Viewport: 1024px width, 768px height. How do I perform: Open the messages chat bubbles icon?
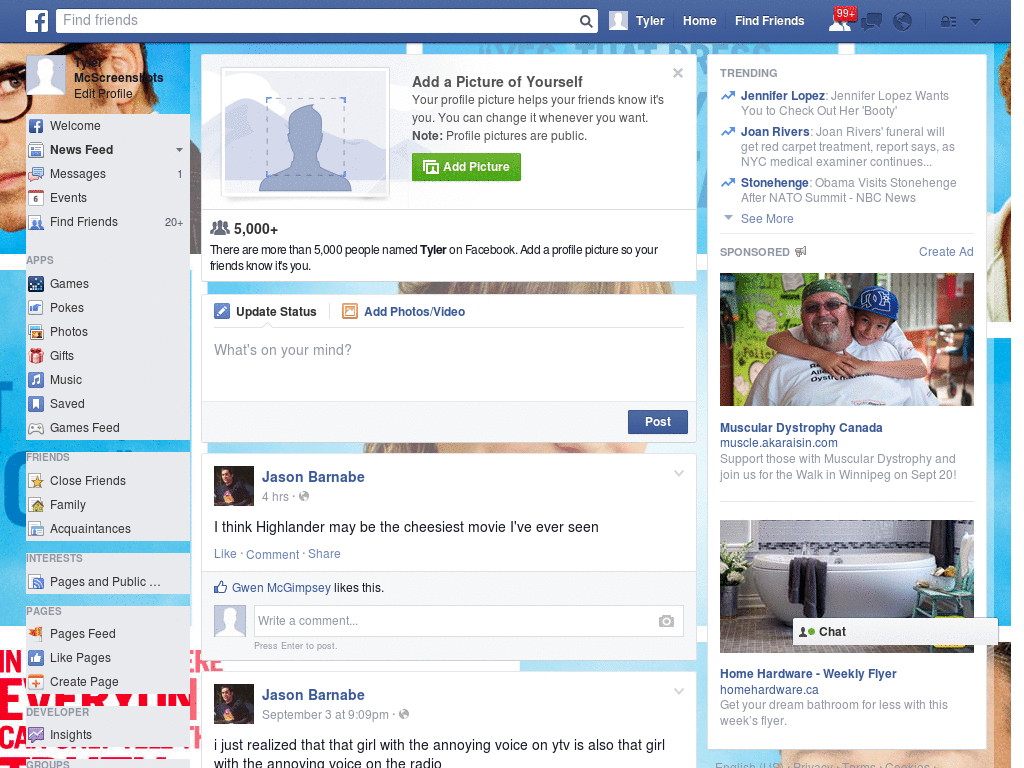(871, 22)
